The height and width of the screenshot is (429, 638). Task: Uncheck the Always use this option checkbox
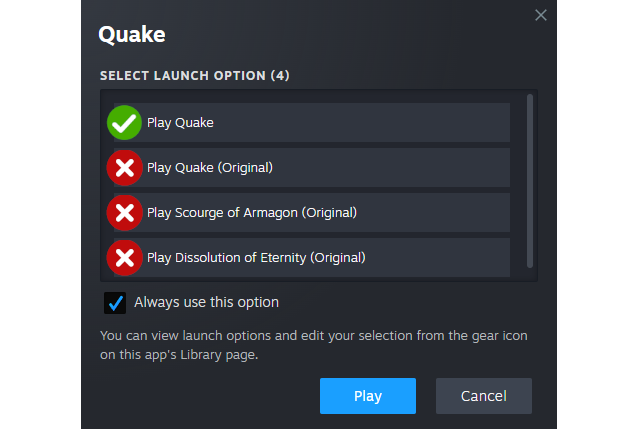click(115, 302)
